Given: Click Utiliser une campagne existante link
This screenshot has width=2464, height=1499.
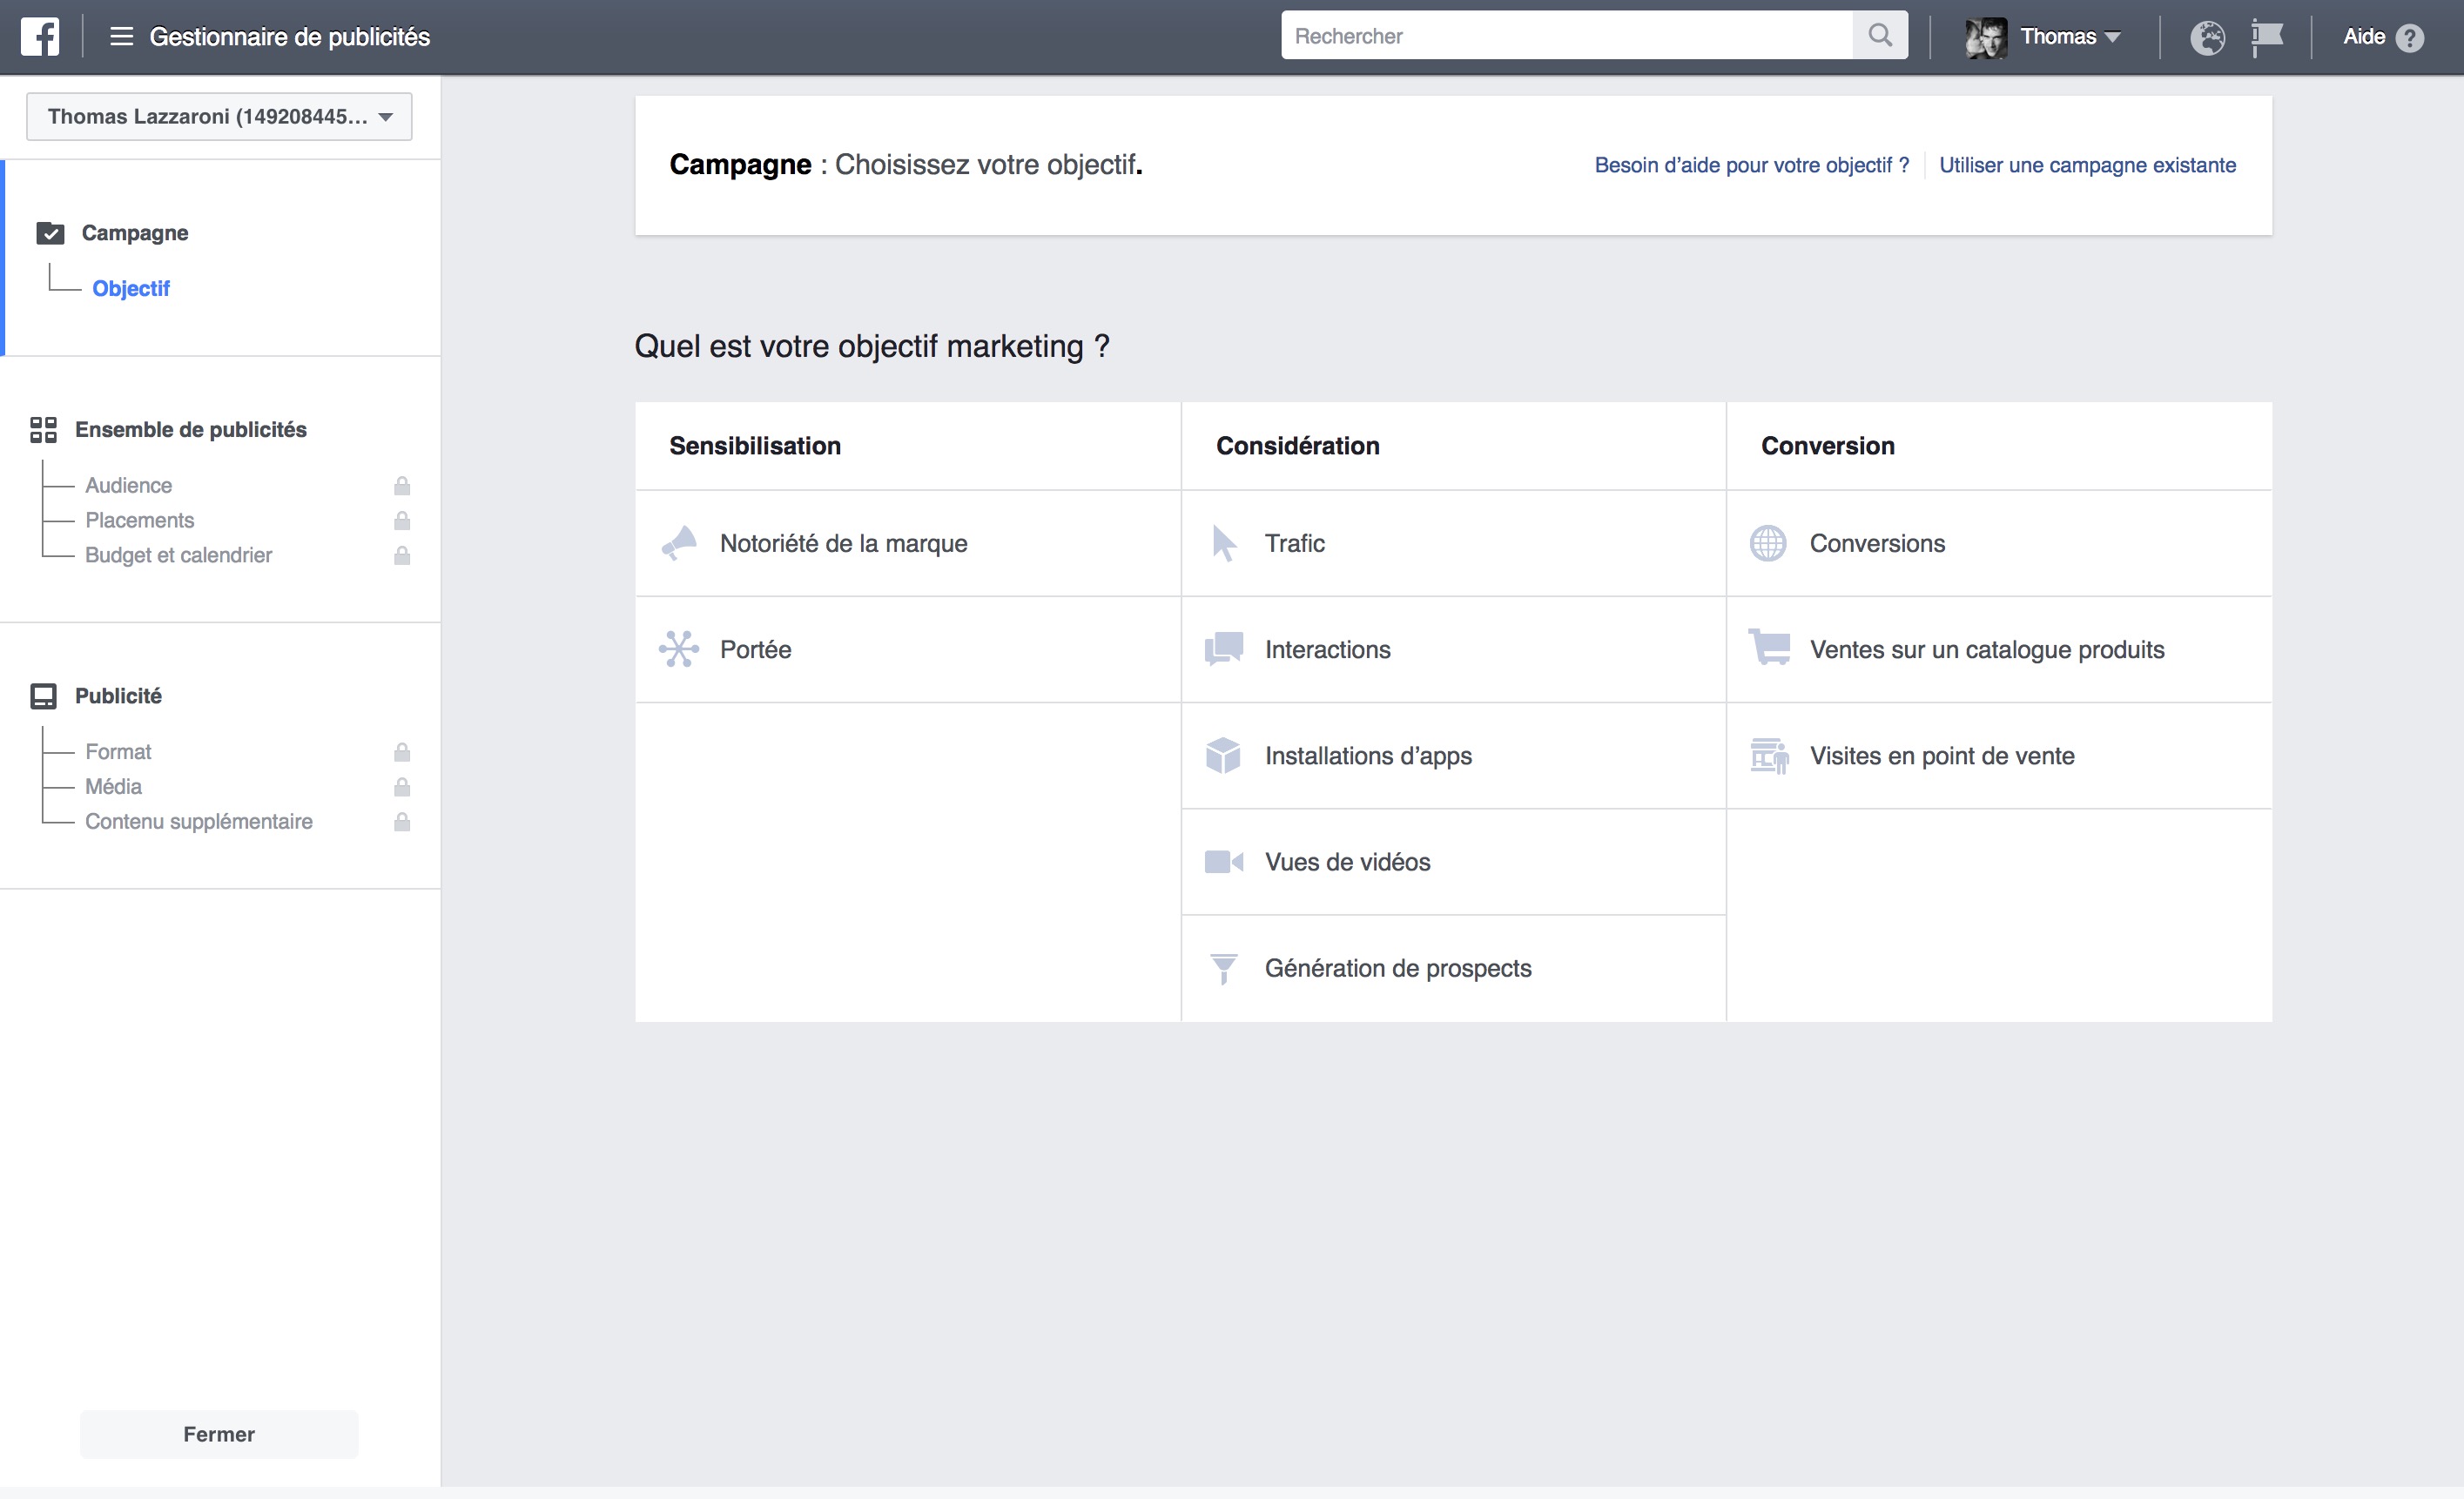Looking at the screenshot, I should click(2087, 165).
